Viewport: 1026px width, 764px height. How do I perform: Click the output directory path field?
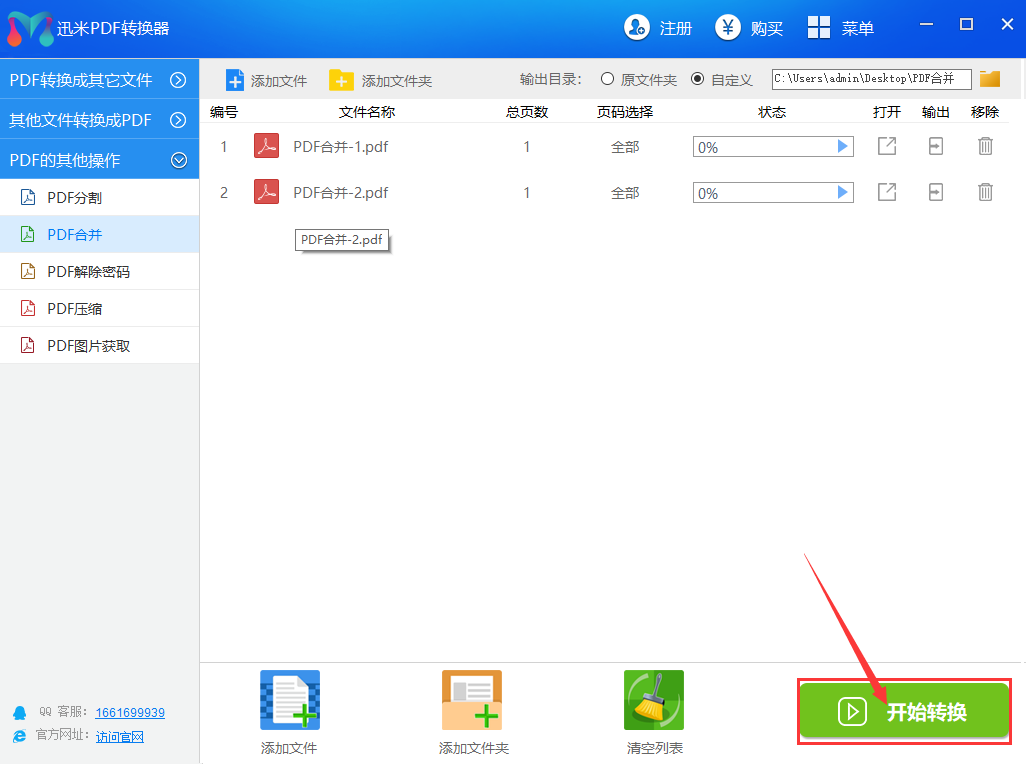(871, 79)
